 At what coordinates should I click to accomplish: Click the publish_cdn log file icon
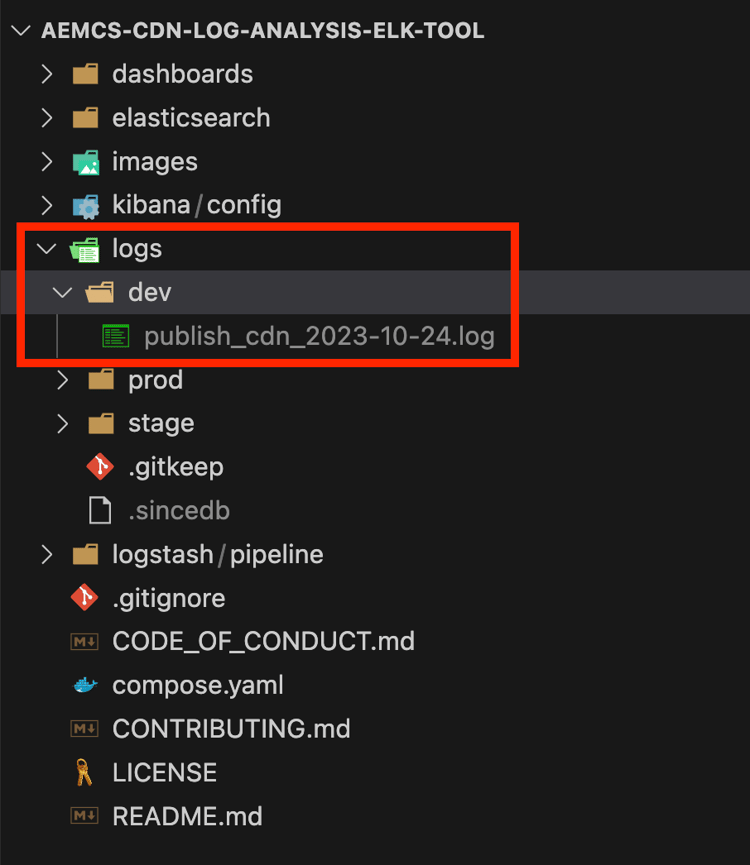(116, 336)
